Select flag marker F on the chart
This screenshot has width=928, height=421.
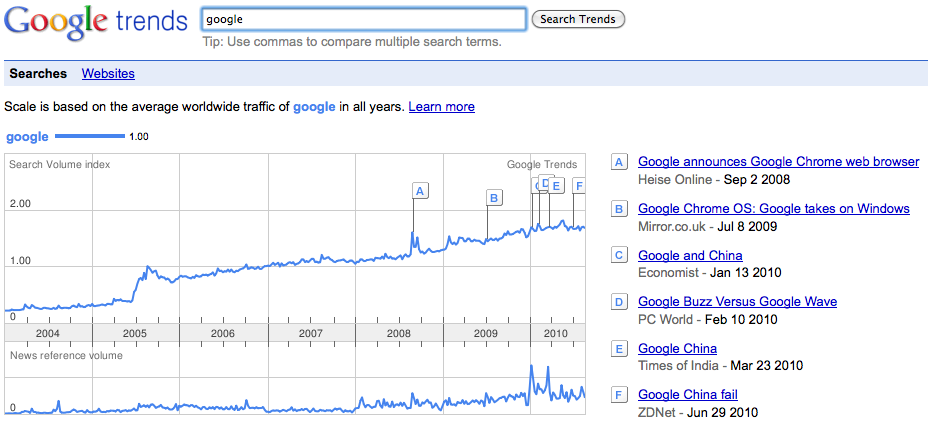point(579,185)
